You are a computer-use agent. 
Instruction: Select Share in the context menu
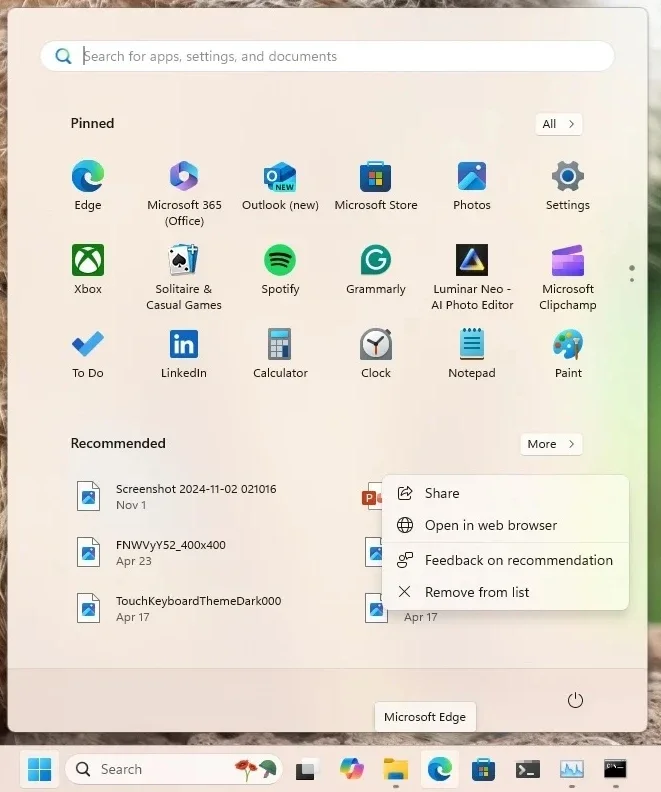point(505,493)
